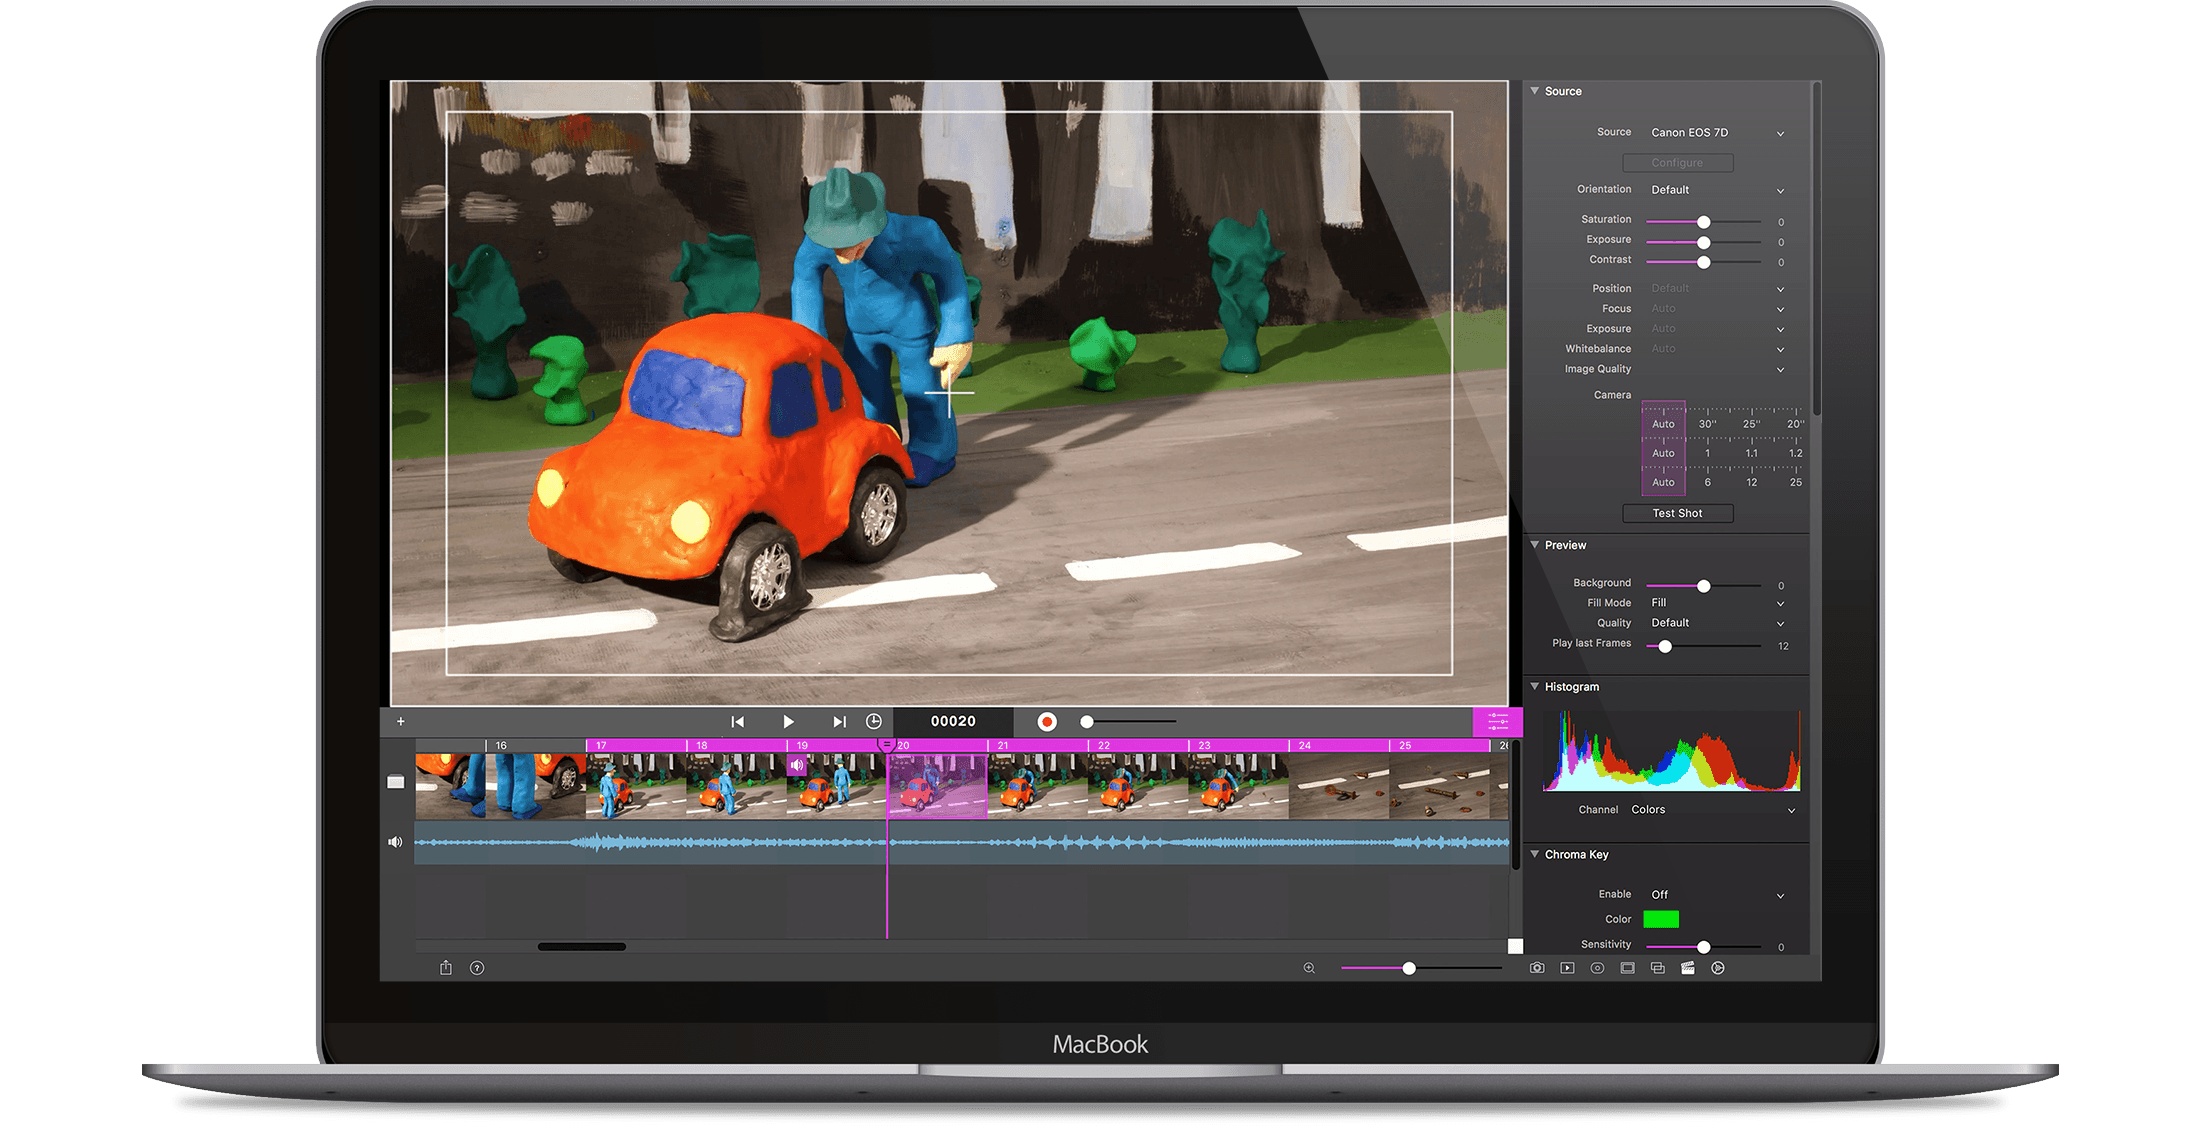Viewport: 2200px width, 1126px height.
Task: Collapse the Histogram section
Action: (1535, 686)
